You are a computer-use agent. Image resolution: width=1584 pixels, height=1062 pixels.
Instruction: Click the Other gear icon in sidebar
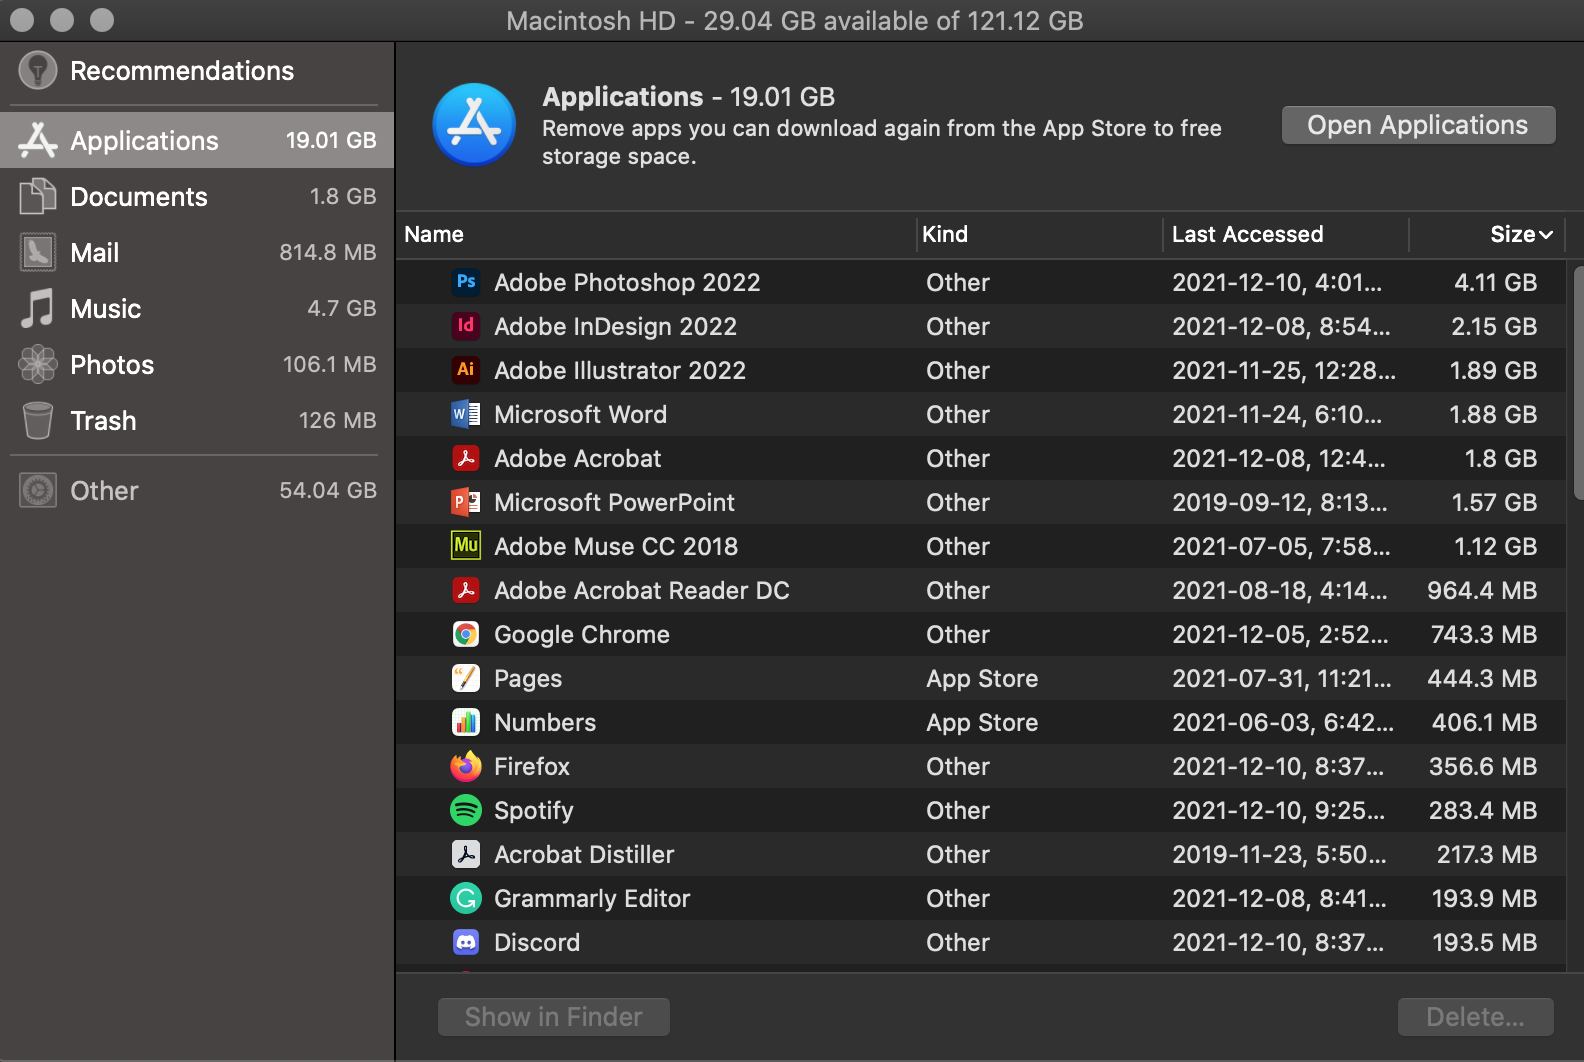coord(38,490)
